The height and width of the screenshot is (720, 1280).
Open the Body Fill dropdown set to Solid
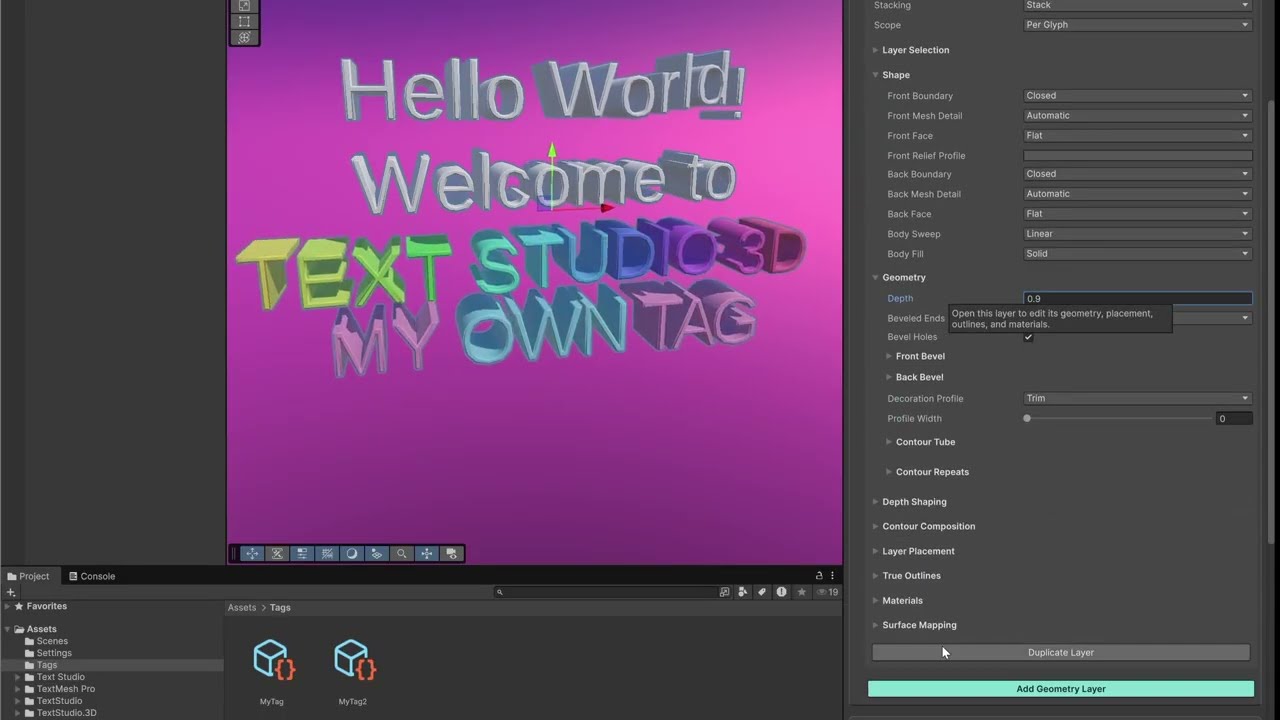1137,254
